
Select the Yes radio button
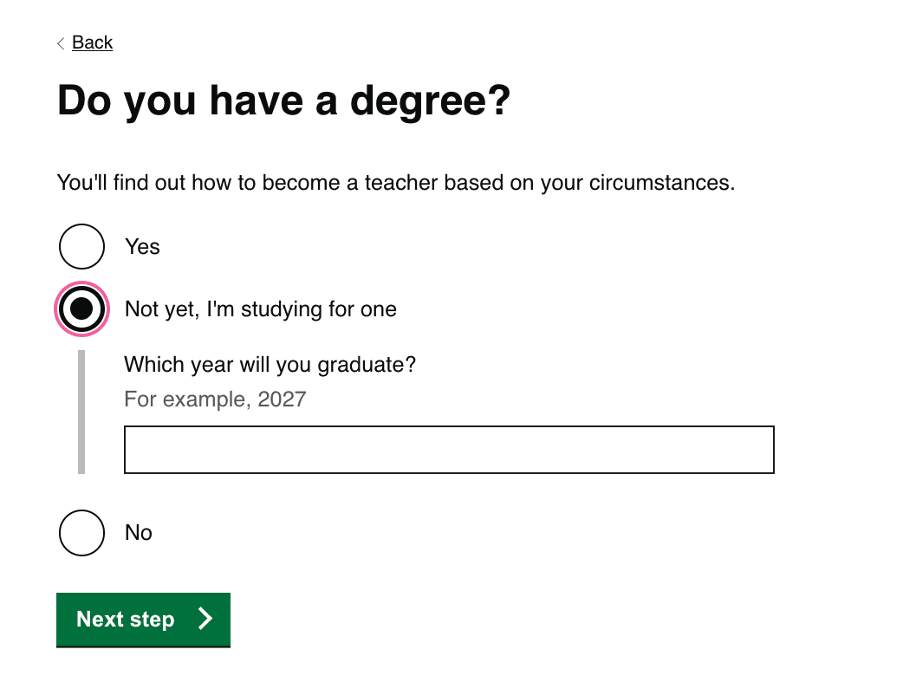[x=82, y=247]
